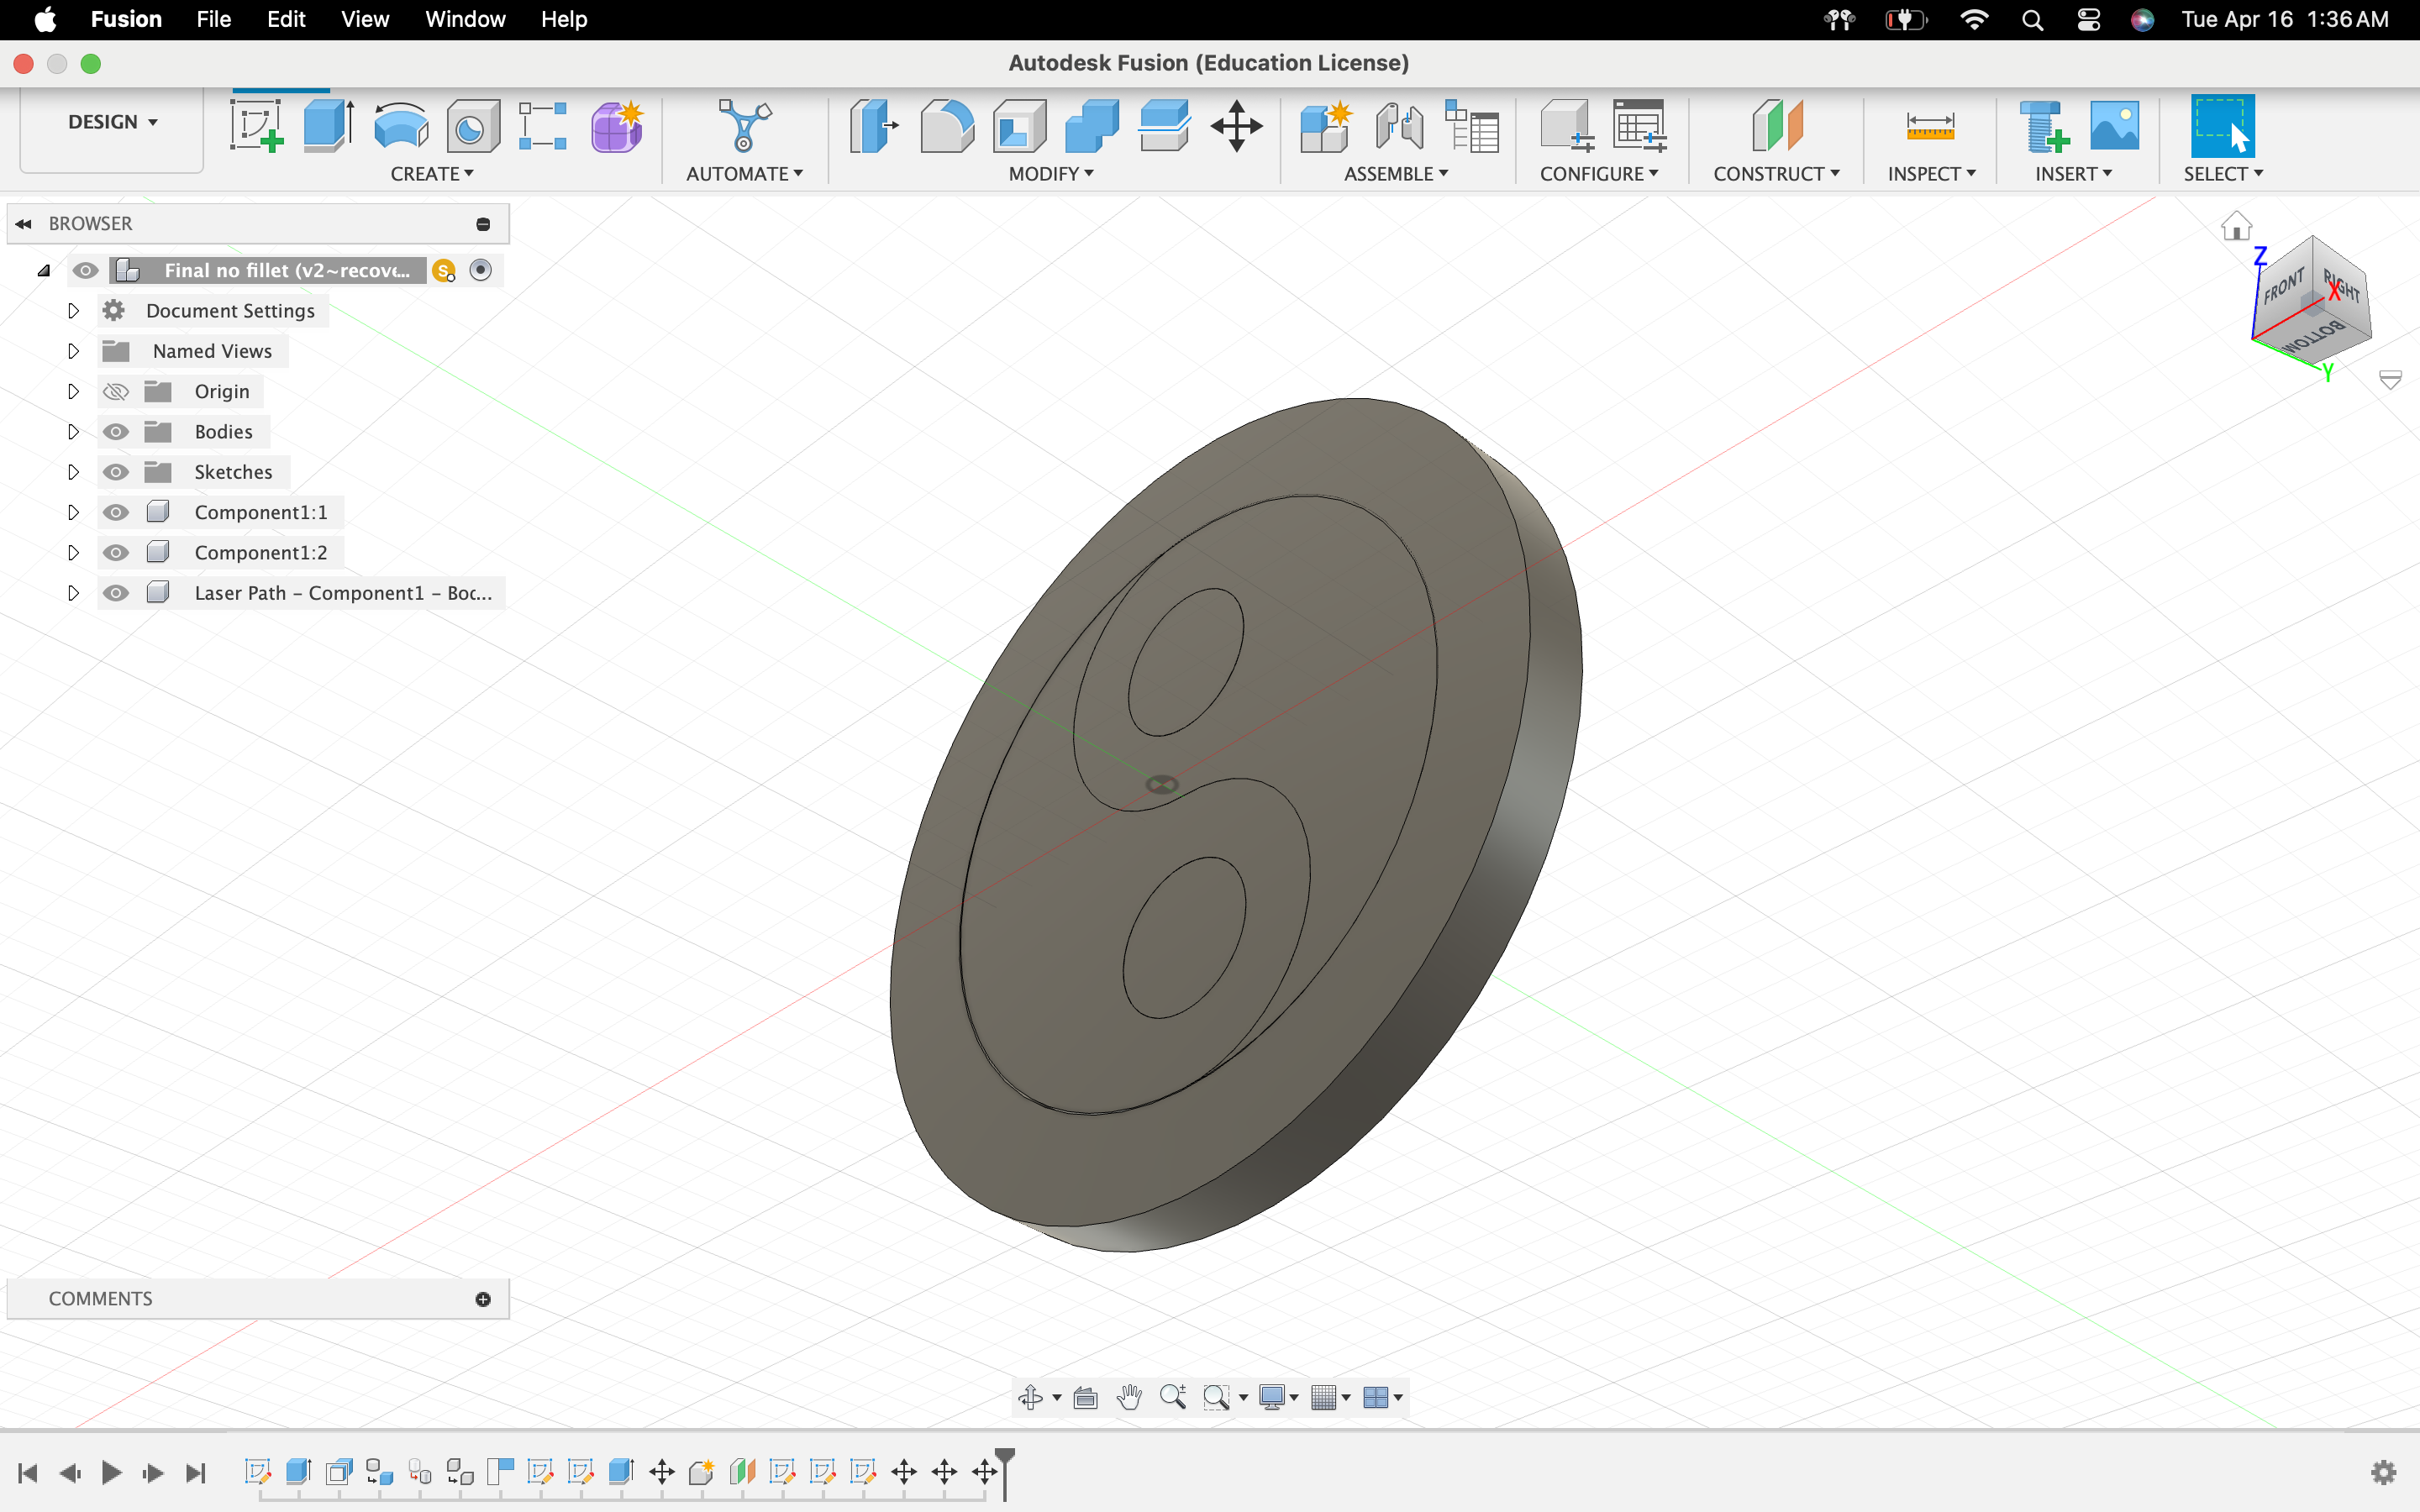Open the Fusion application menu
Screen dimensions: 2420x1512
[x=126, y=19]
